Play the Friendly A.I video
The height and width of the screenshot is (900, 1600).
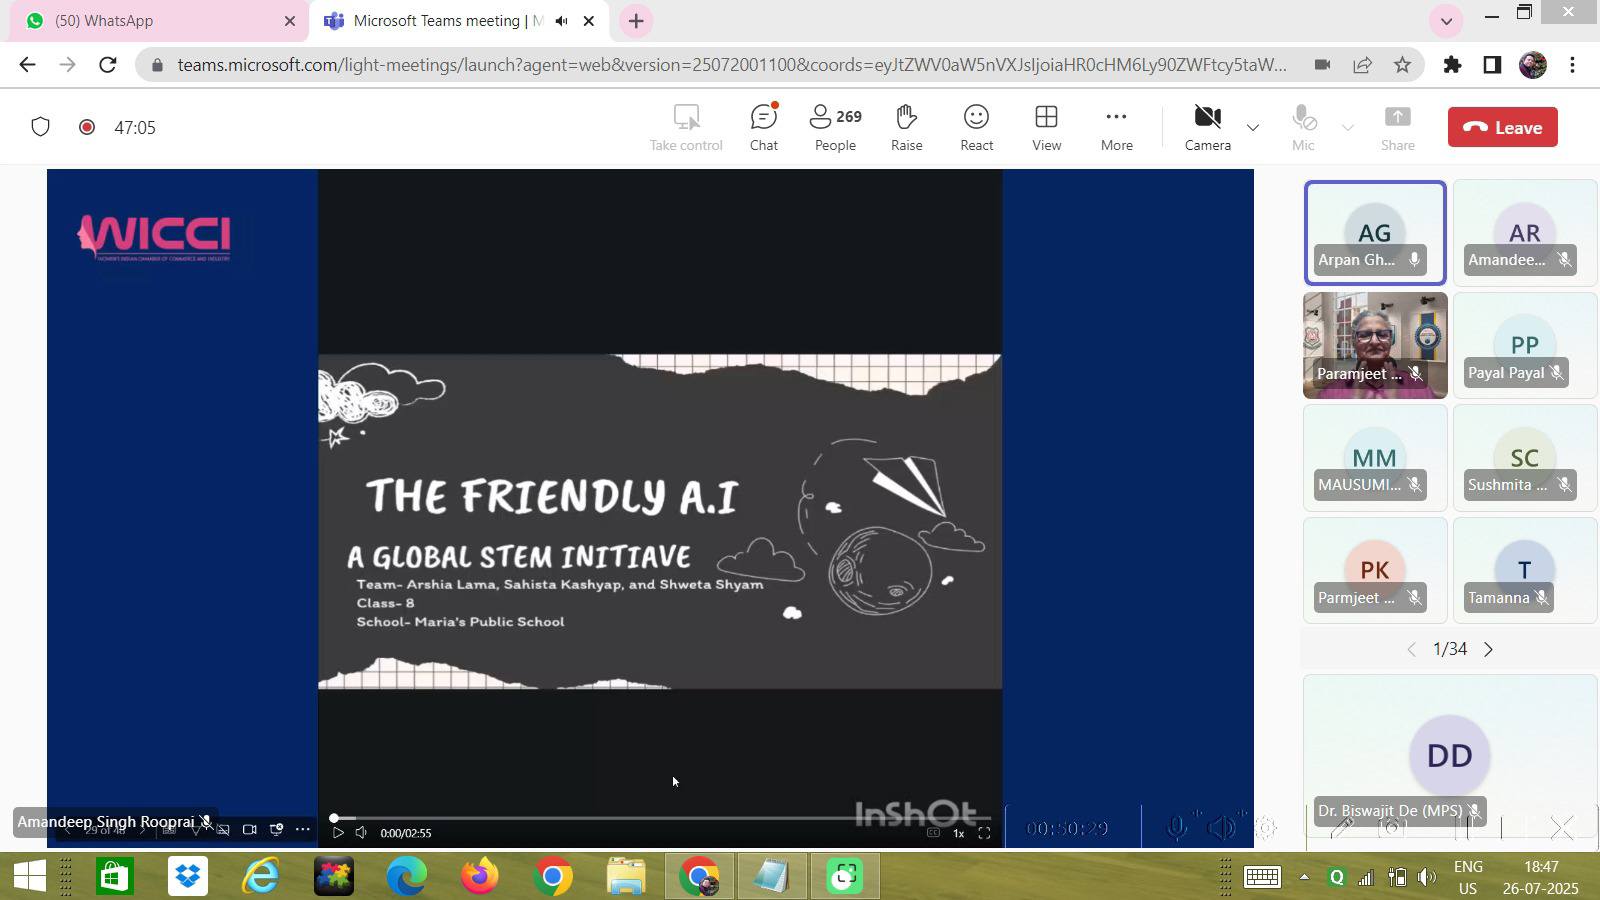pyautogui.click(x=338, y=833)
